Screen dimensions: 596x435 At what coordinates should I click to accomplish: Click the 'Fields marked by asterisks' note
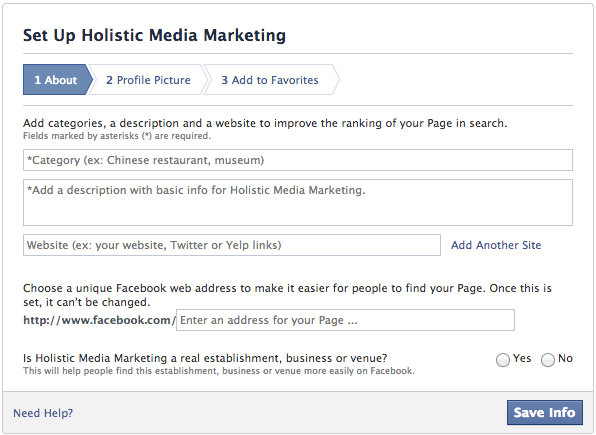coord(117,136)
